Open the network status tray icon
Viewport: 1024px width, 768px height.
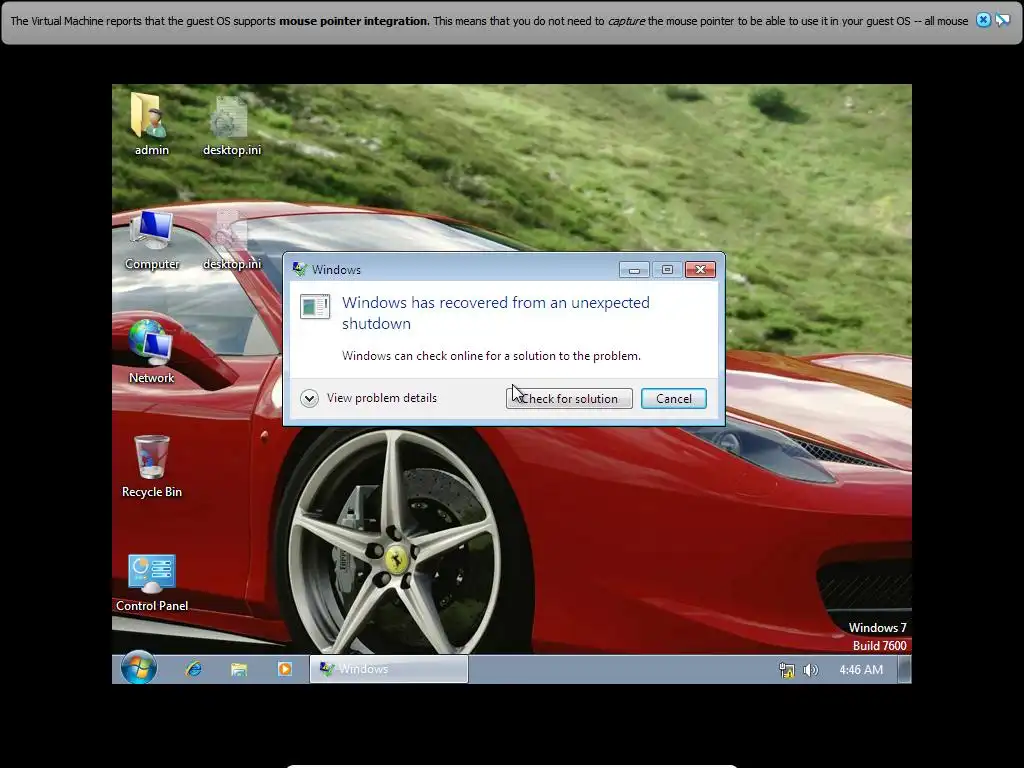coord(787,670)
